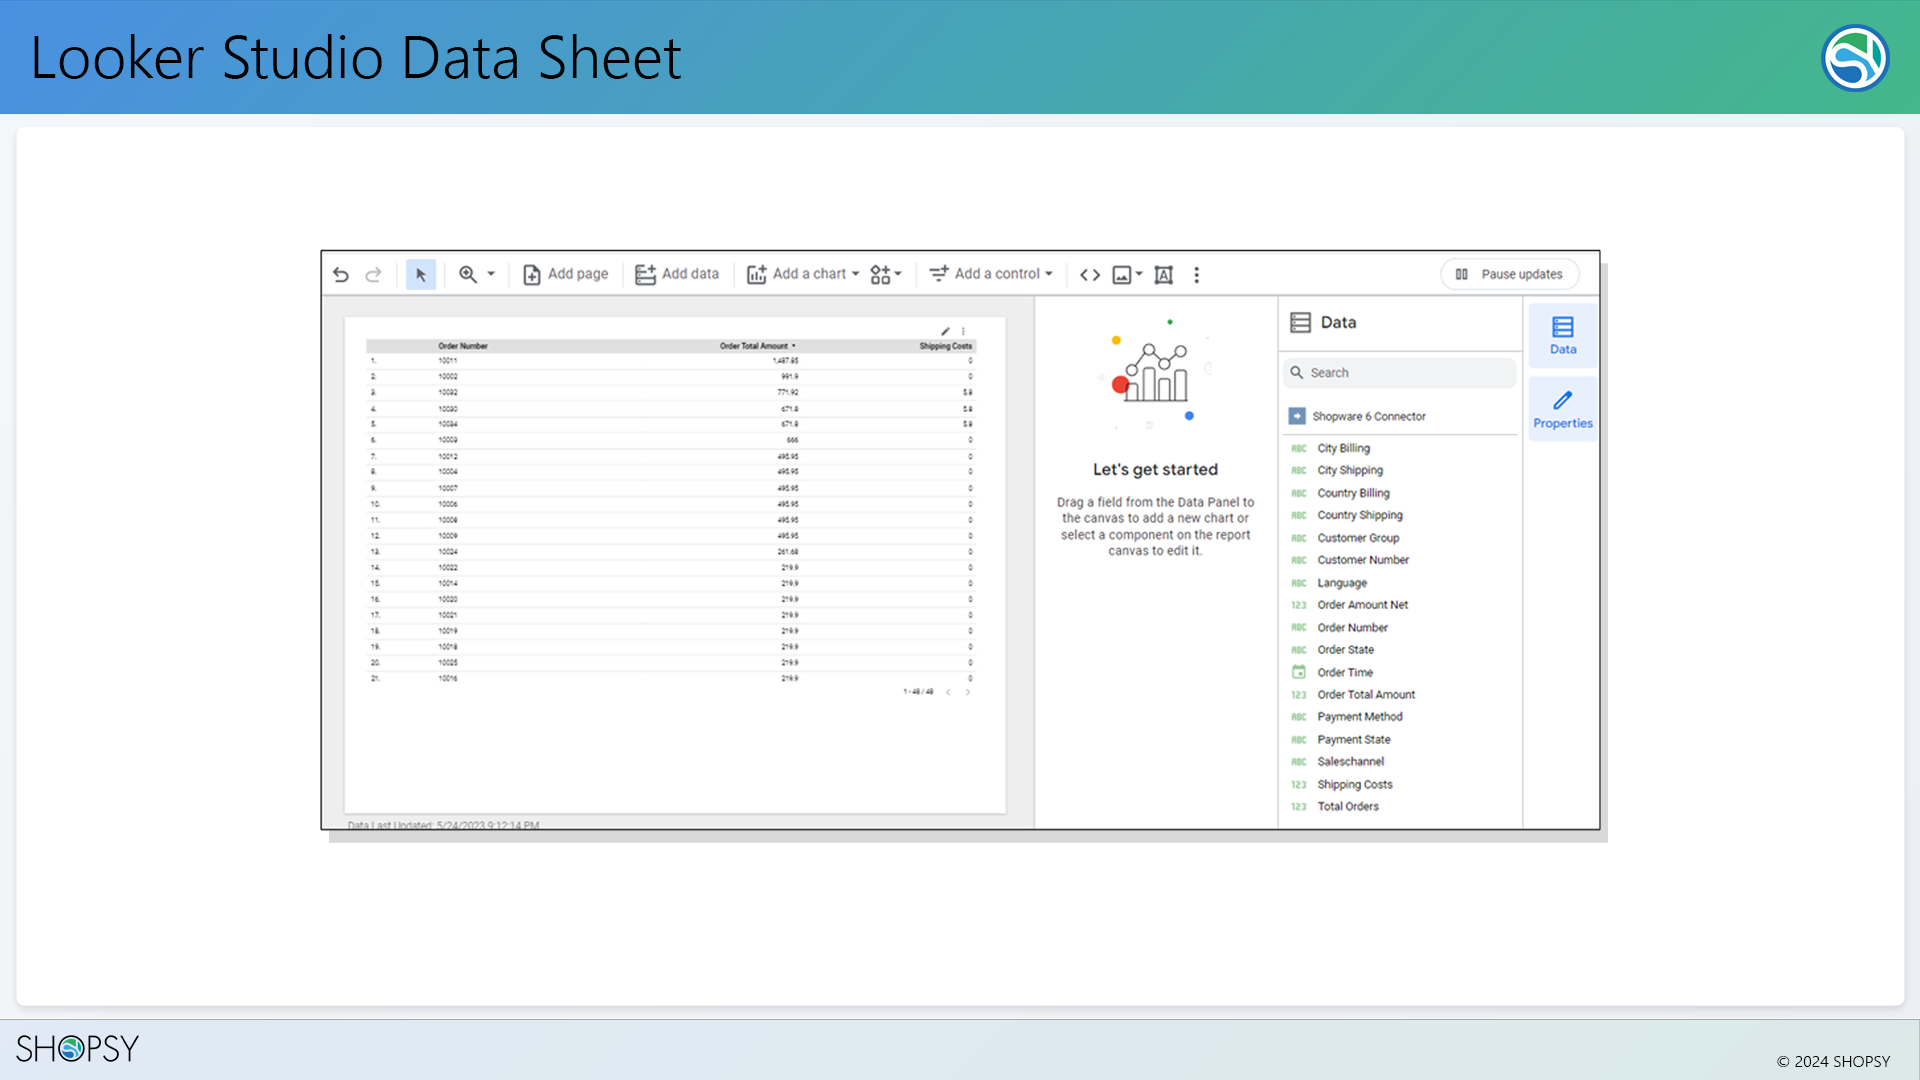This screenshot has height=1080, width=1920.
Task: Click the Add a control icon
Action: tap(939, 274)
